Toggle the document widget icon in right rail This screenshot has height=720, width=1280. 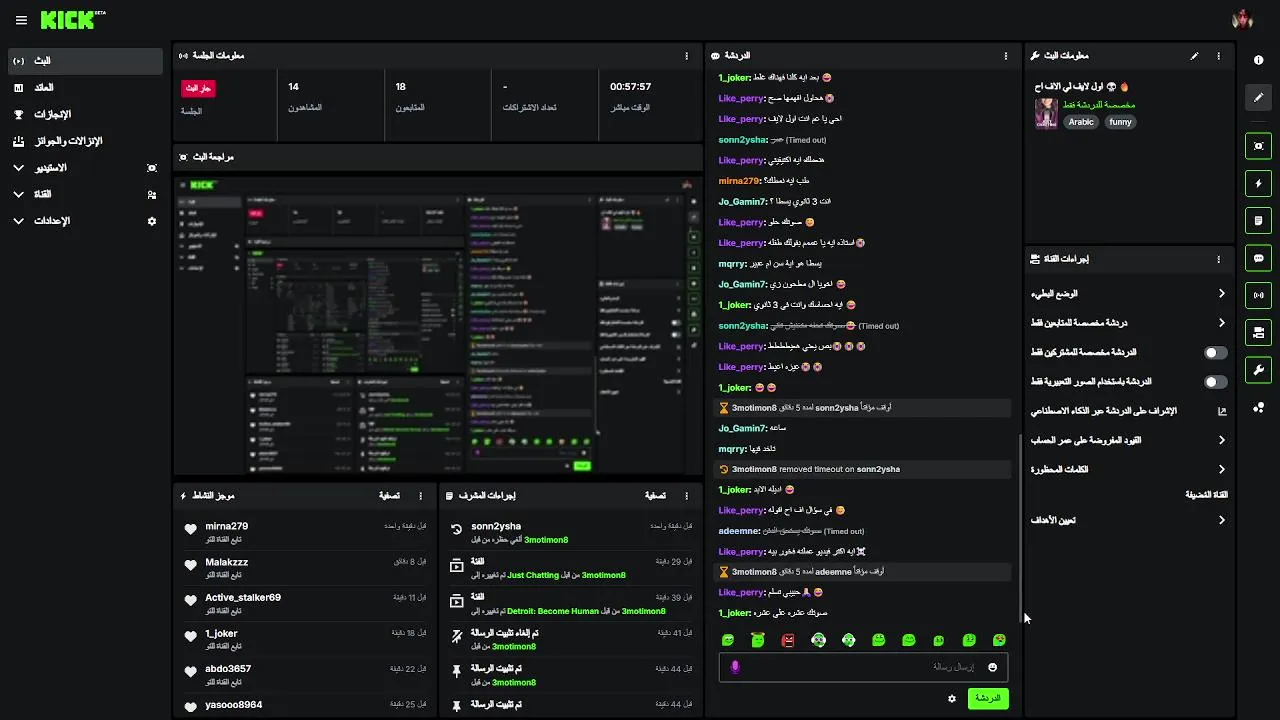coord(1258,220)
